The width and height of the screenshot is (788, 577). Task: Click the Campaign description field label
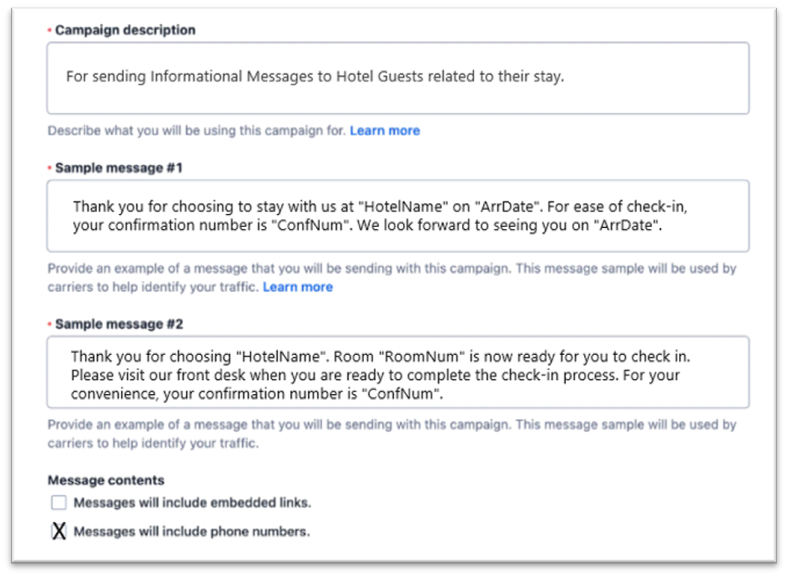pyautogui.click(x=125, y=30)
